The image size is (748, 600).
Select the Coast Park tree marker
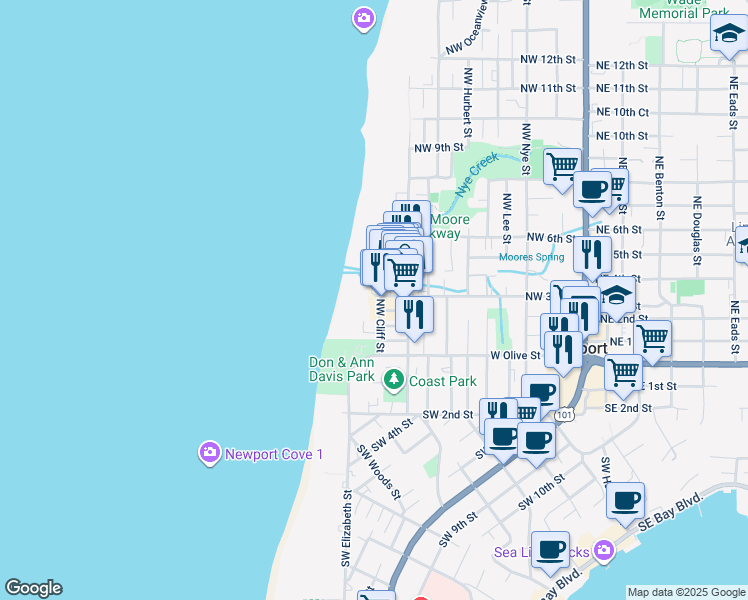394,380
